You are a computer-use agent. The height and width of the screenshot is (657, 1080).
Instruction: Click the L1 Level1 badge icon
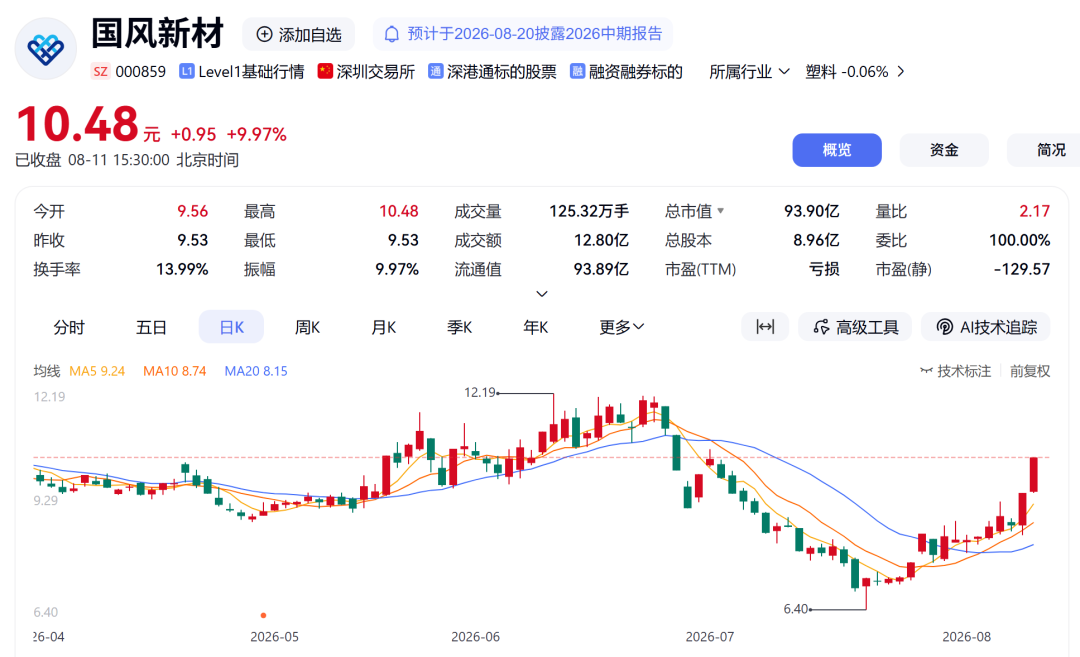click(x=187, y=72)
